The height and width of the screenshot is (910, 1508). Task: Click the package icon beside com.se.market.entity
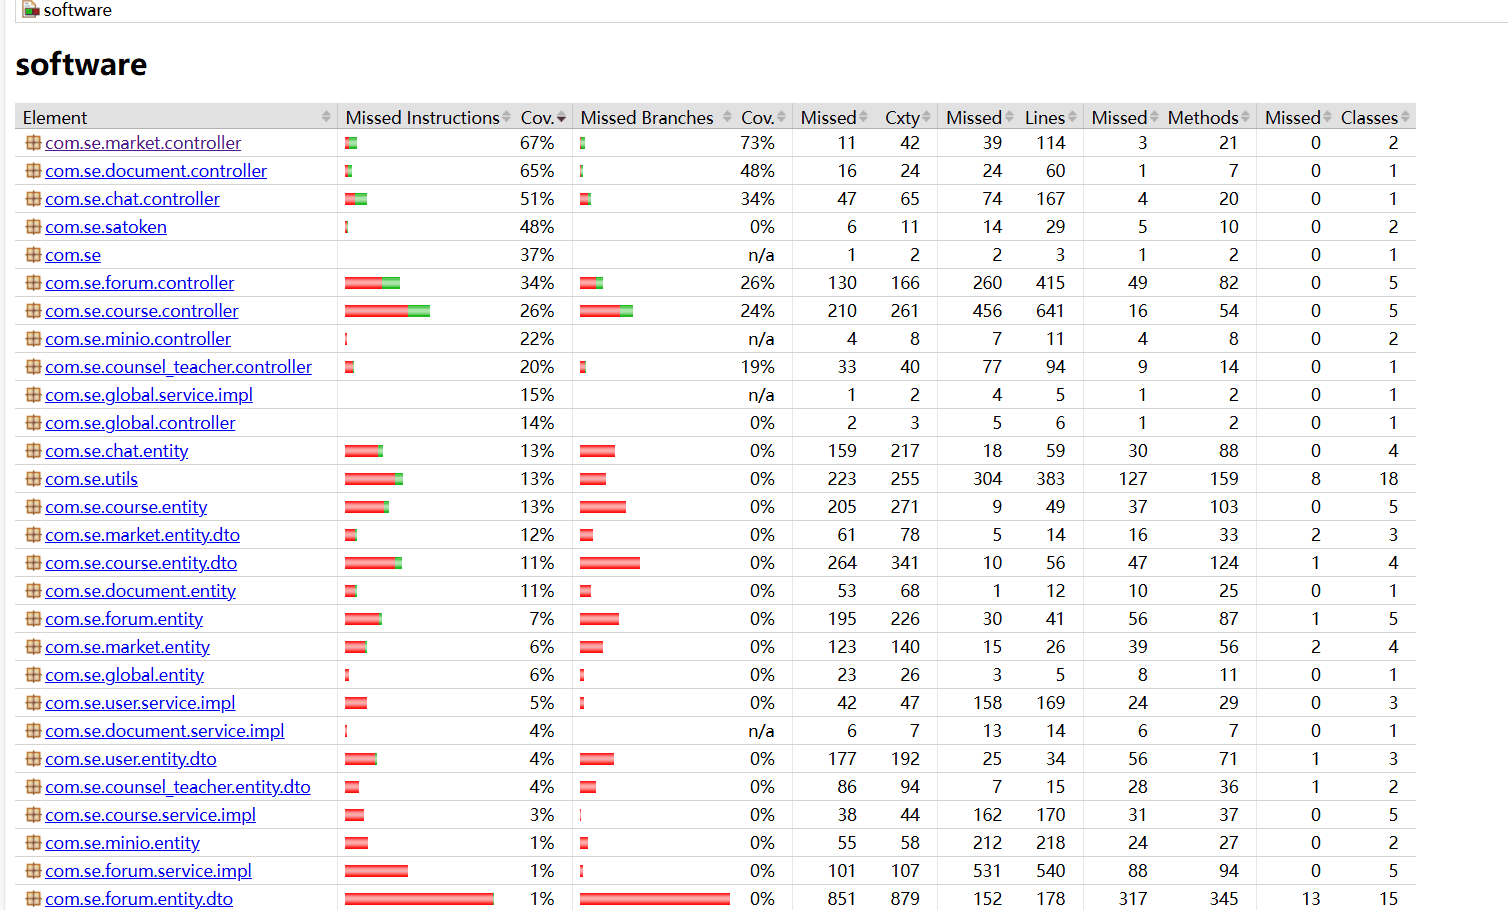[x=33, y=647]
